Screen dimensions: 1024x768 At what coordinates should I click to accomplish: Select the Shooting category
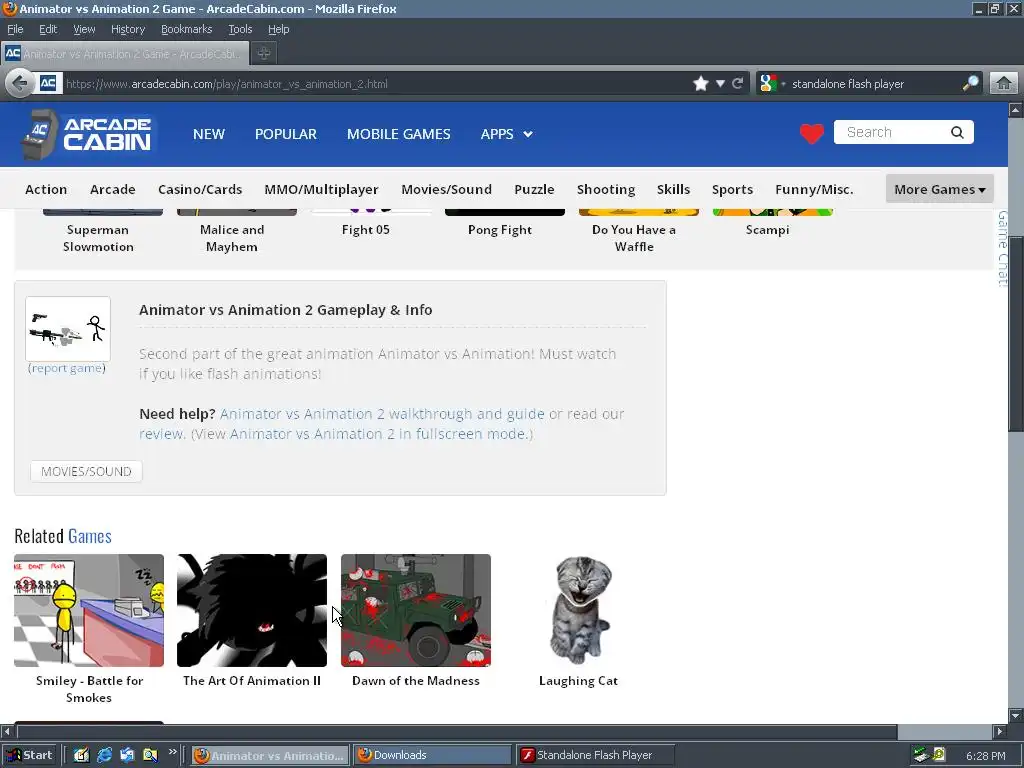click(606, 189)
